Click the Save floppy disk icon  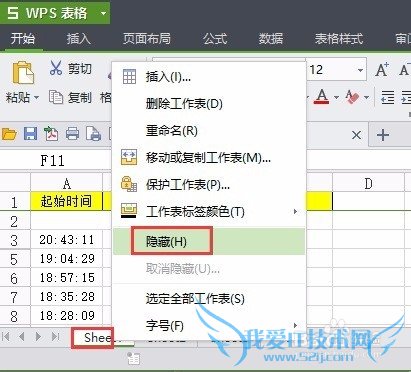(x=30, y=134)
